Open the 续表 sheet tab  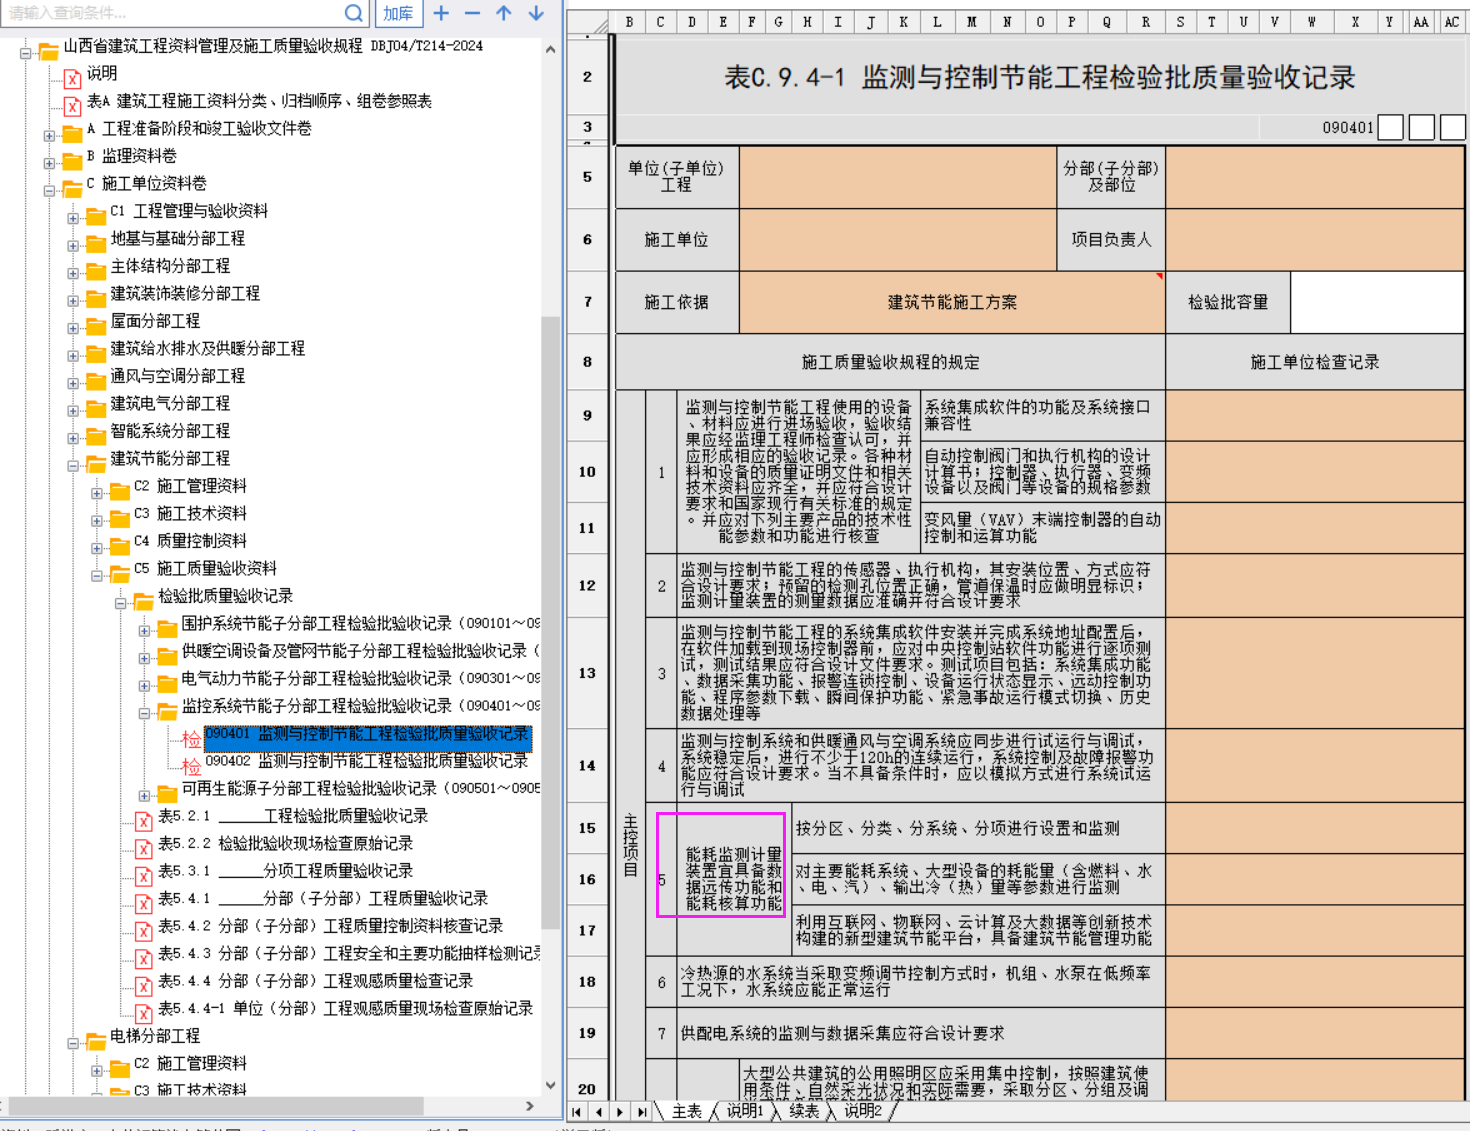click(x=804, y=1111)
